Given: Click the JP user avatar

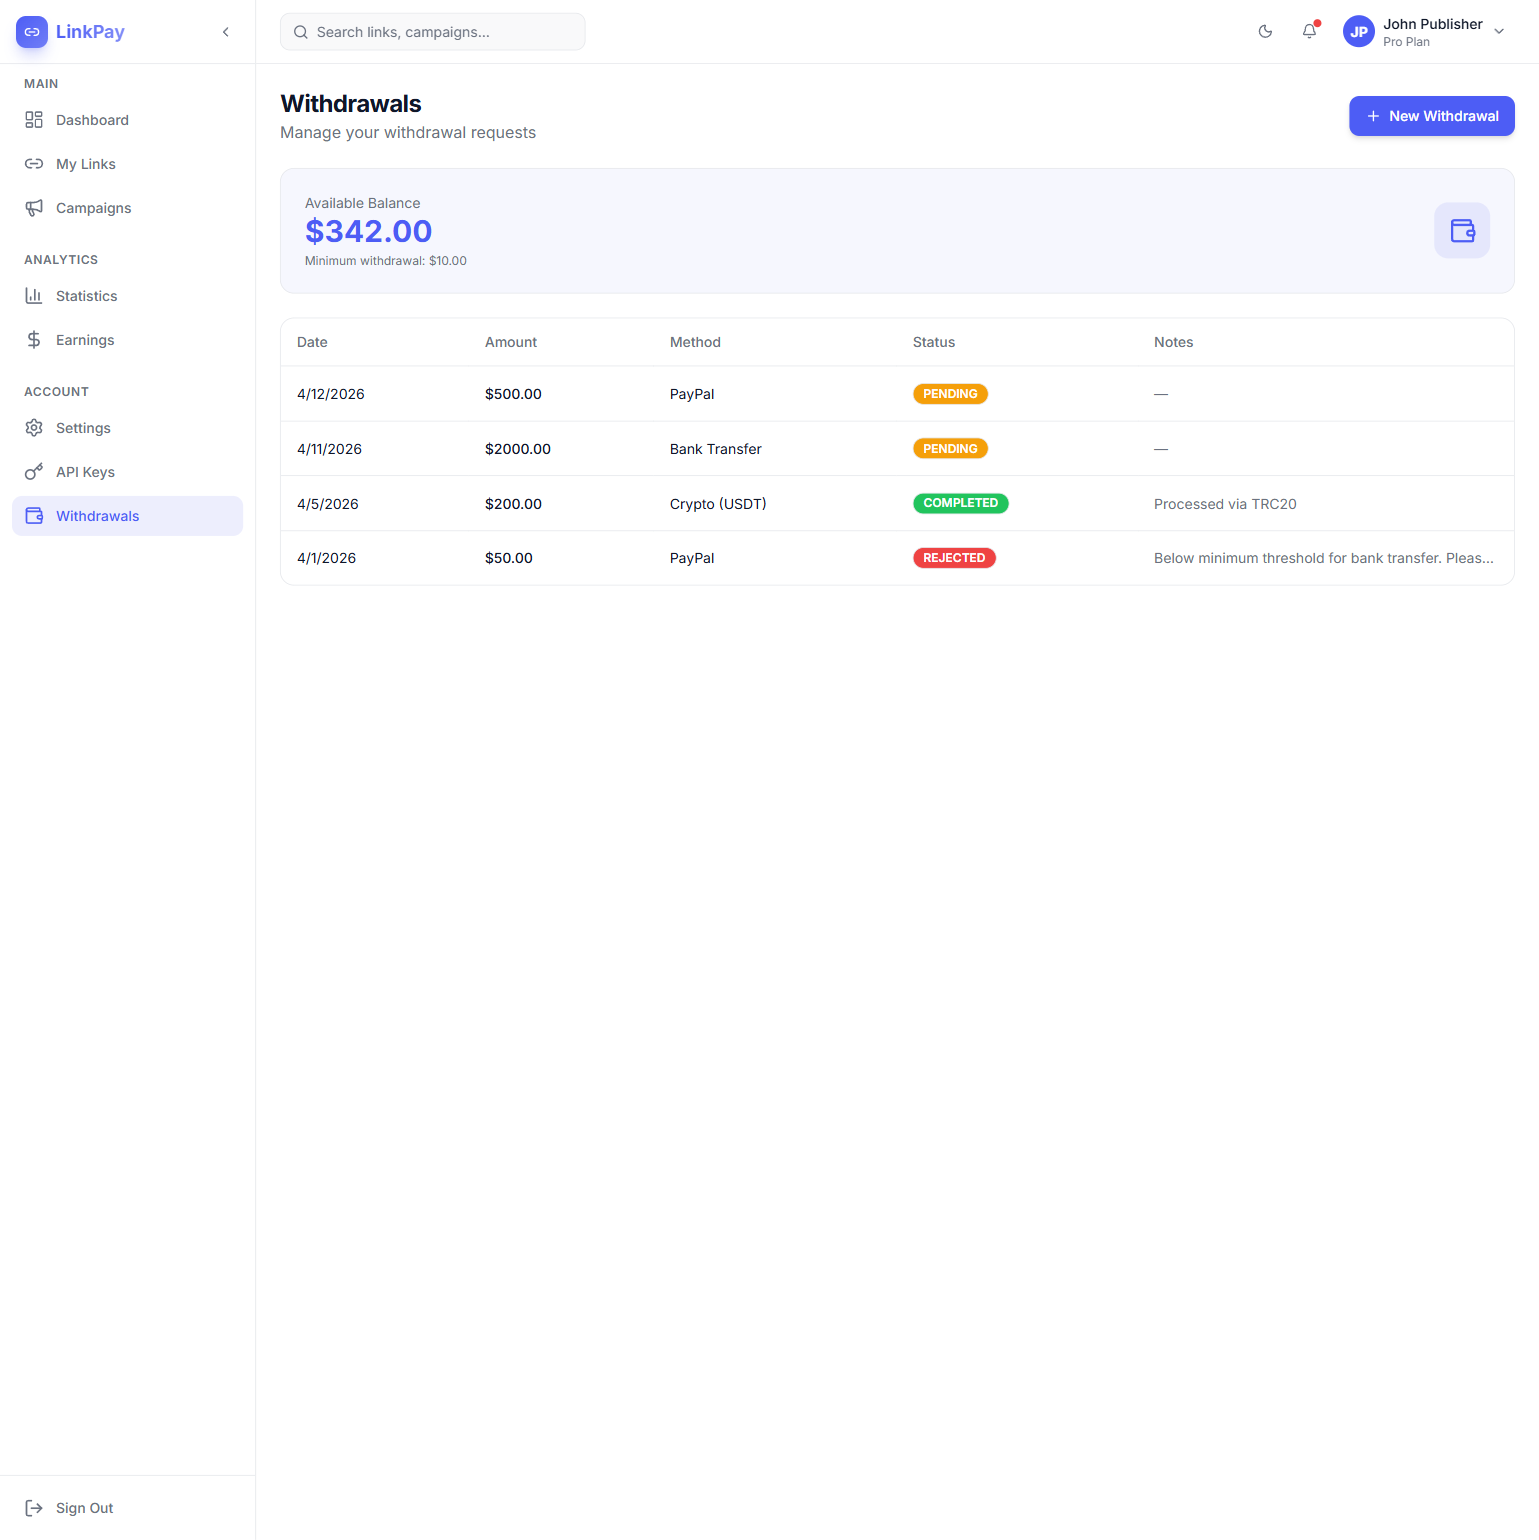Looking at the screenshot, I should coord(1359,31).
